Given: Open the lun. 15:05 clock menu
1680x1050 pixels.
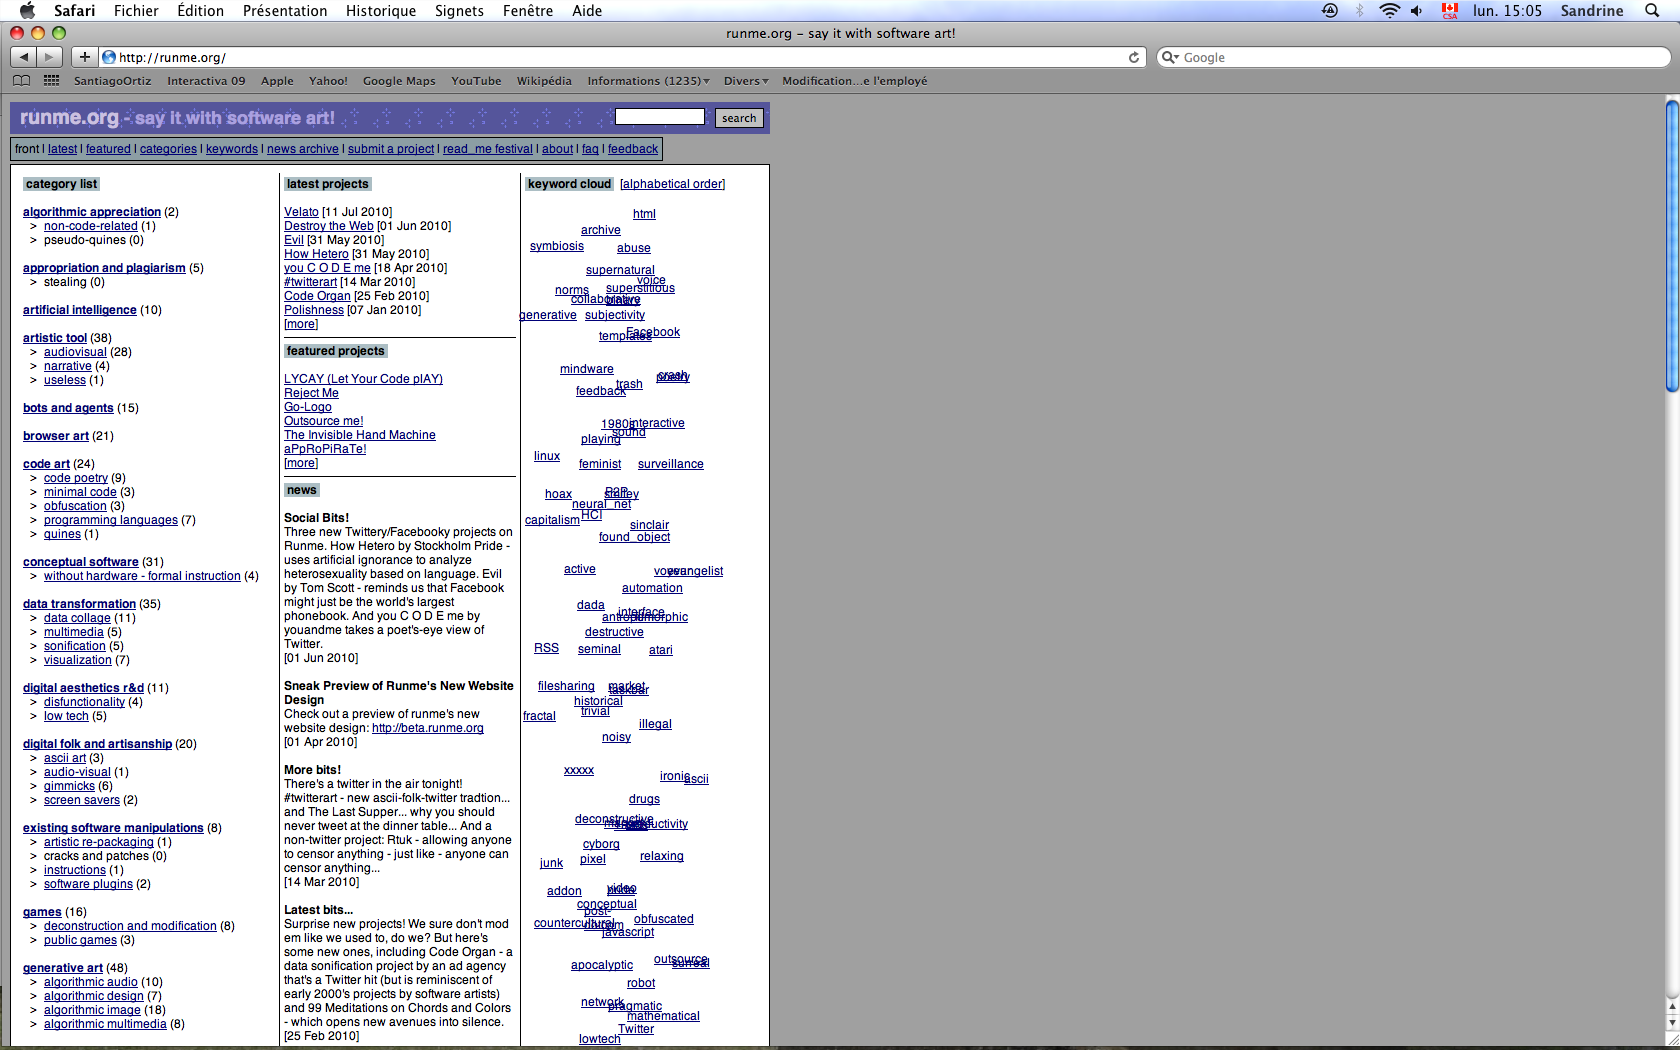Looking at the screenshot, I should [x=1507, y=10].
